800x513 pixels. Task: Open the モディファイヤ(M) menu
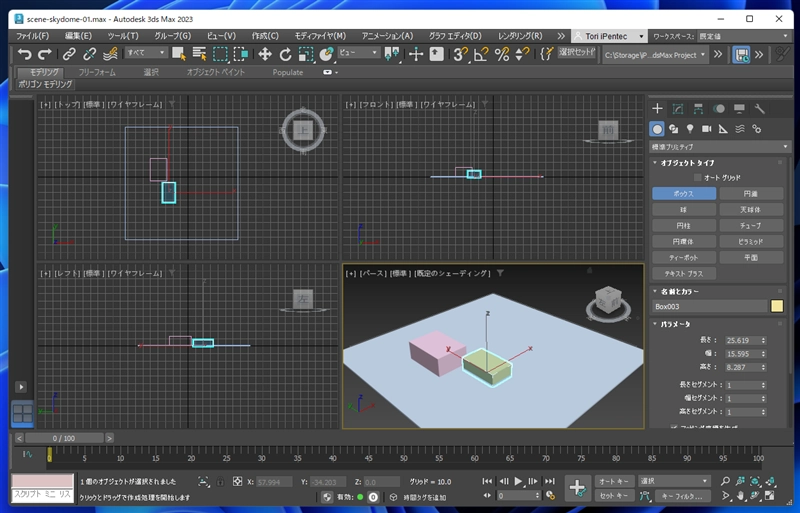point(322,36)
